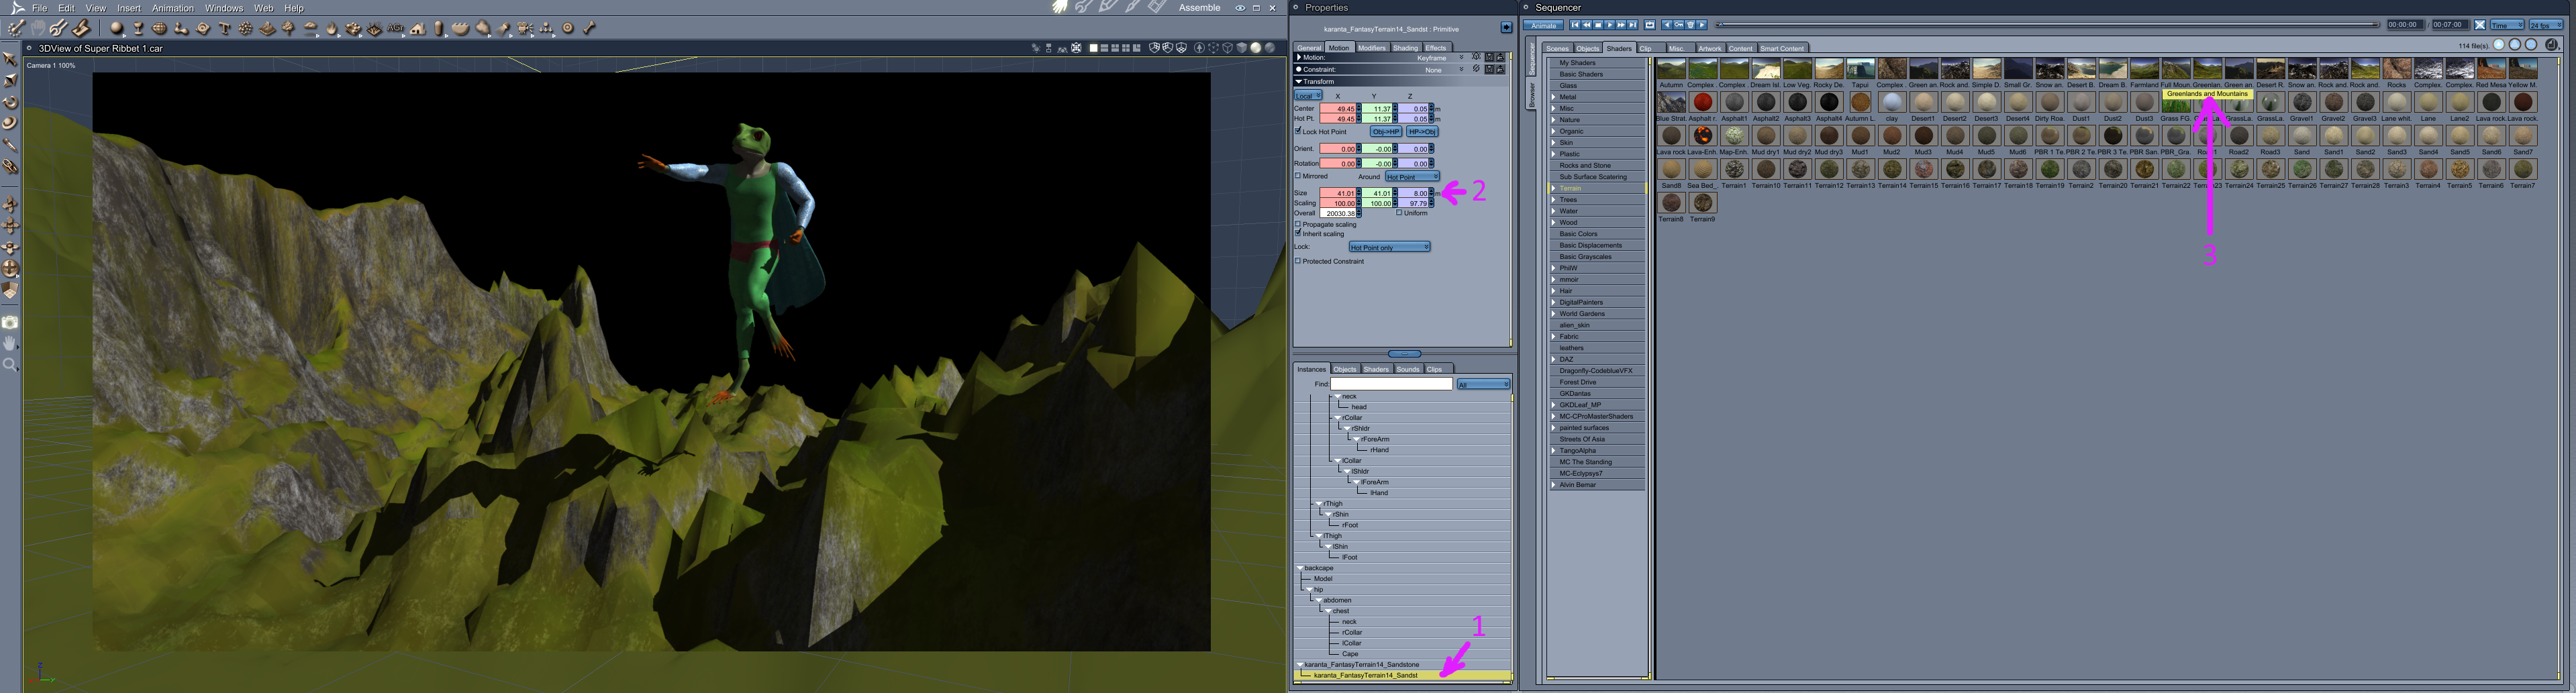Enable the Mirrored checkbox
This screenshot has width=2576, height=693.
click(1298, 176)
